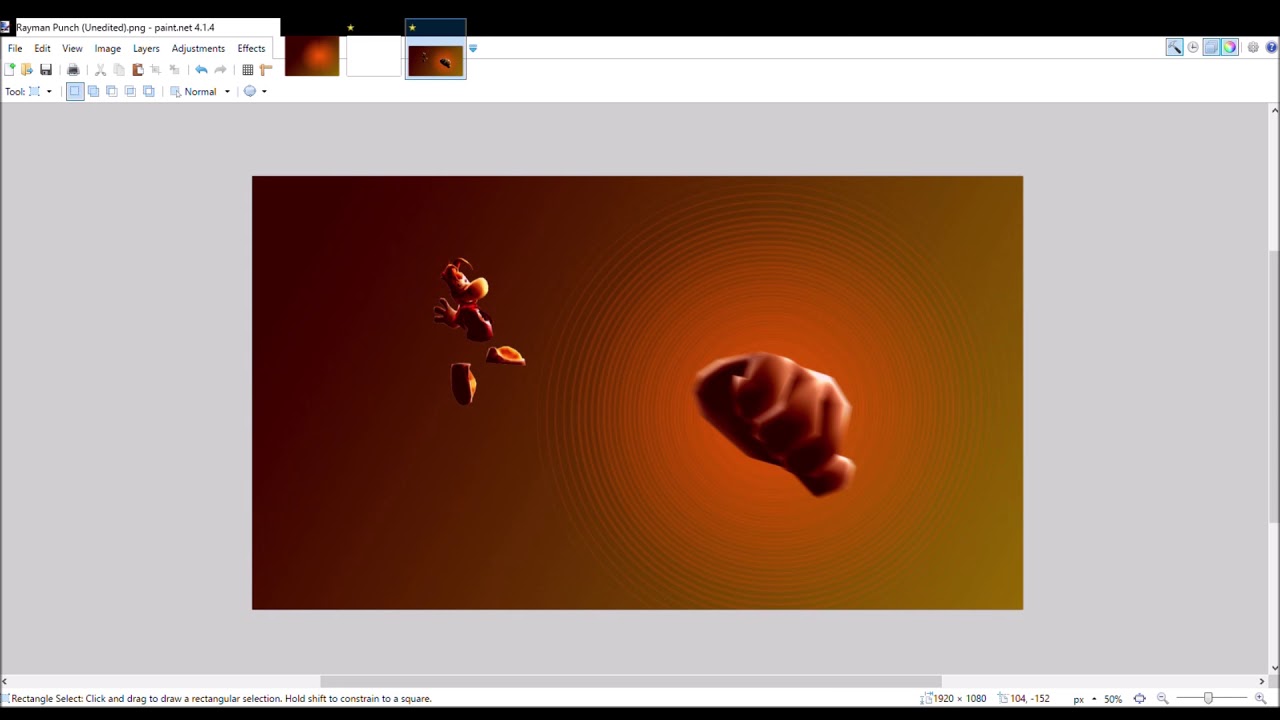
Task: Open the View menu
Action: (72, 48)
